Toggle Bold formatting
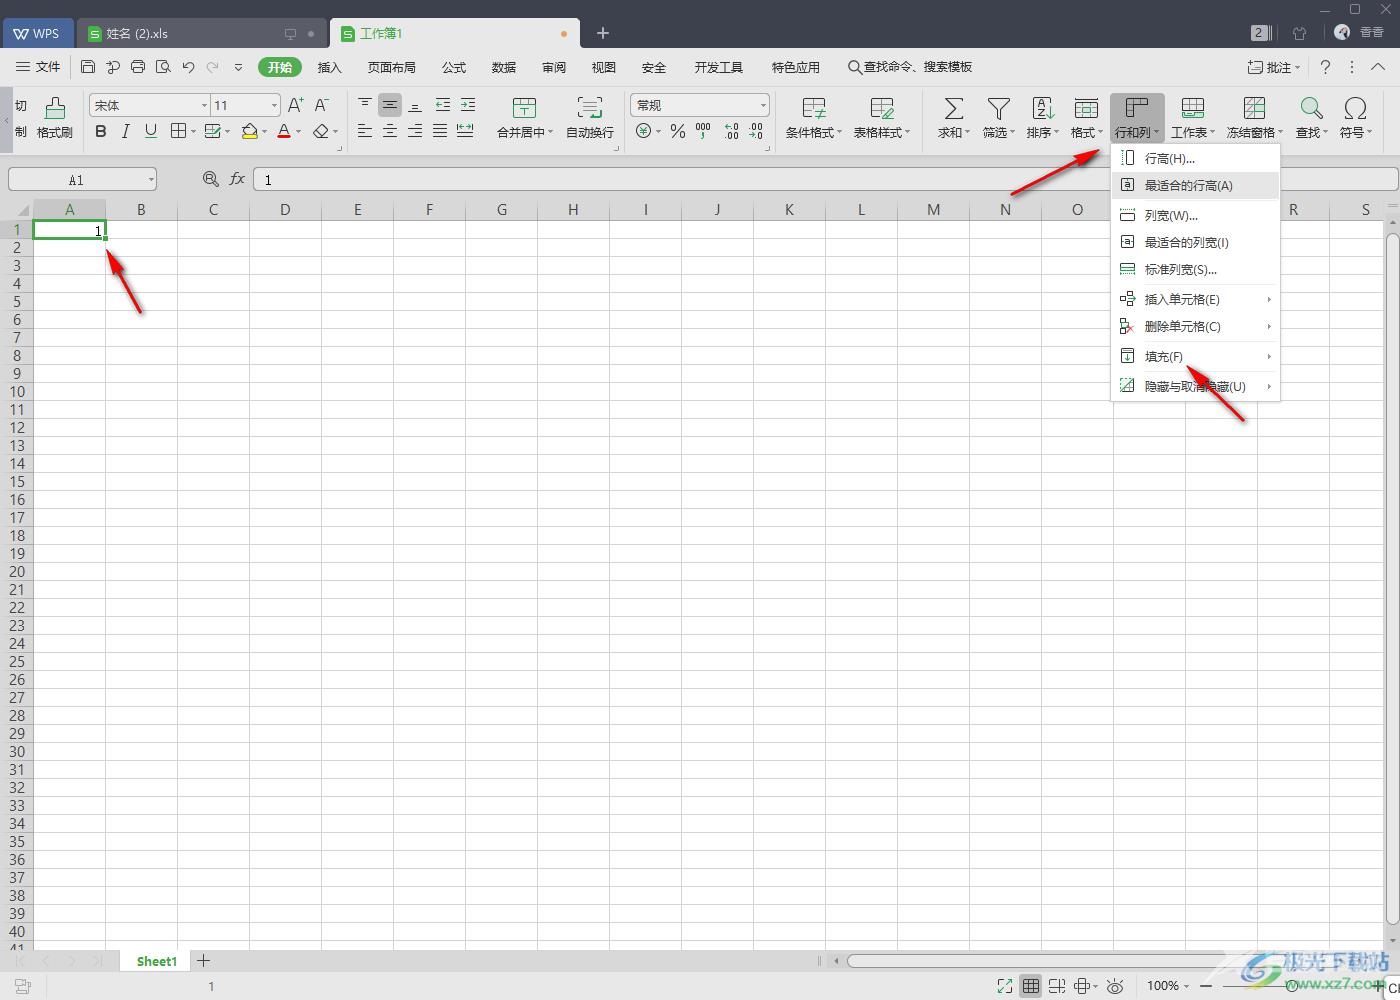Image resolution: width=1400 pixels, height=1000 pixels. (101, 131)
